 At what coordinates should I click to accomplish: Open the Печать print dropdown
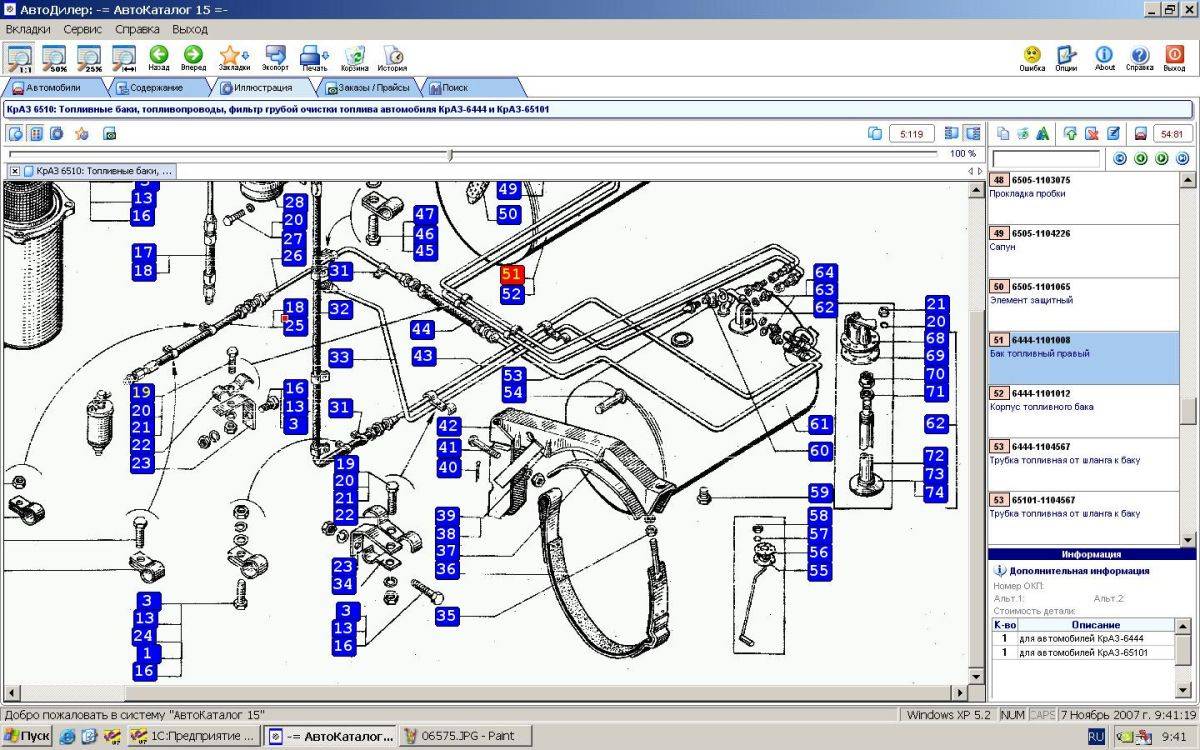315,58
